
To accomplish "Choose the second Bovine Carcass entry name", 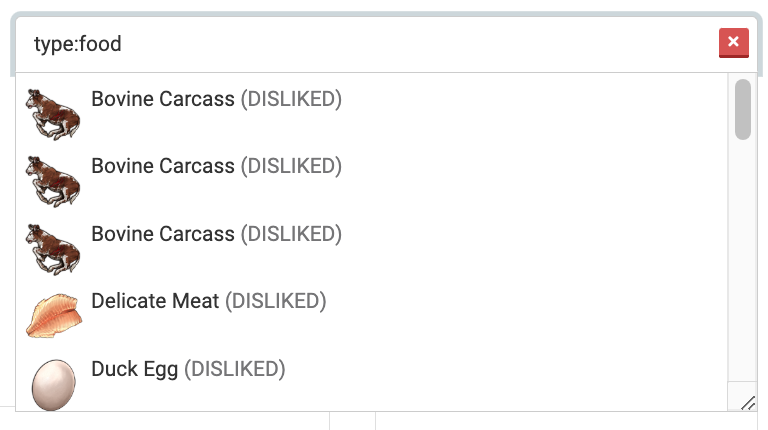I will tap(162, 166).
